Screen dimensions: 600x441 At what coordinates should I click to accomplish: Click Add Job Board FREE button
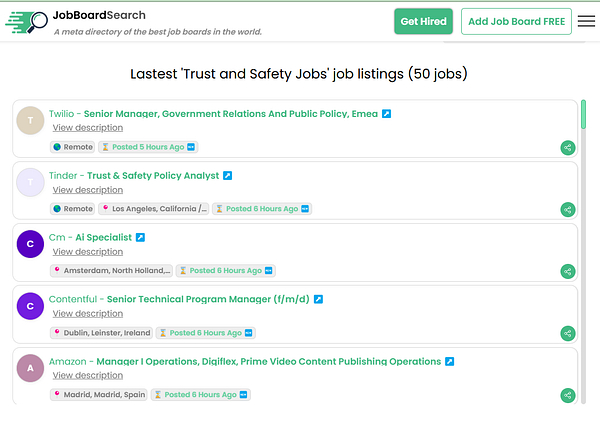(x=516, y=21)
